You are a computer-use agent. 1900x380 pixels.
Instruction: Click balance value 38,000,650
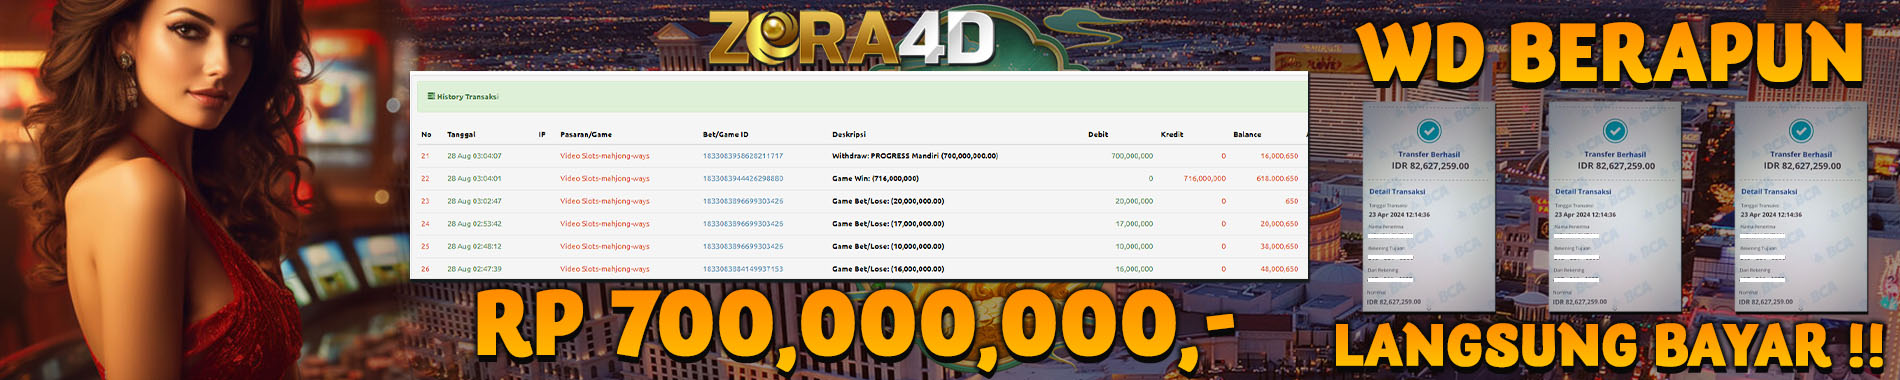click(x=1279, y=246)
